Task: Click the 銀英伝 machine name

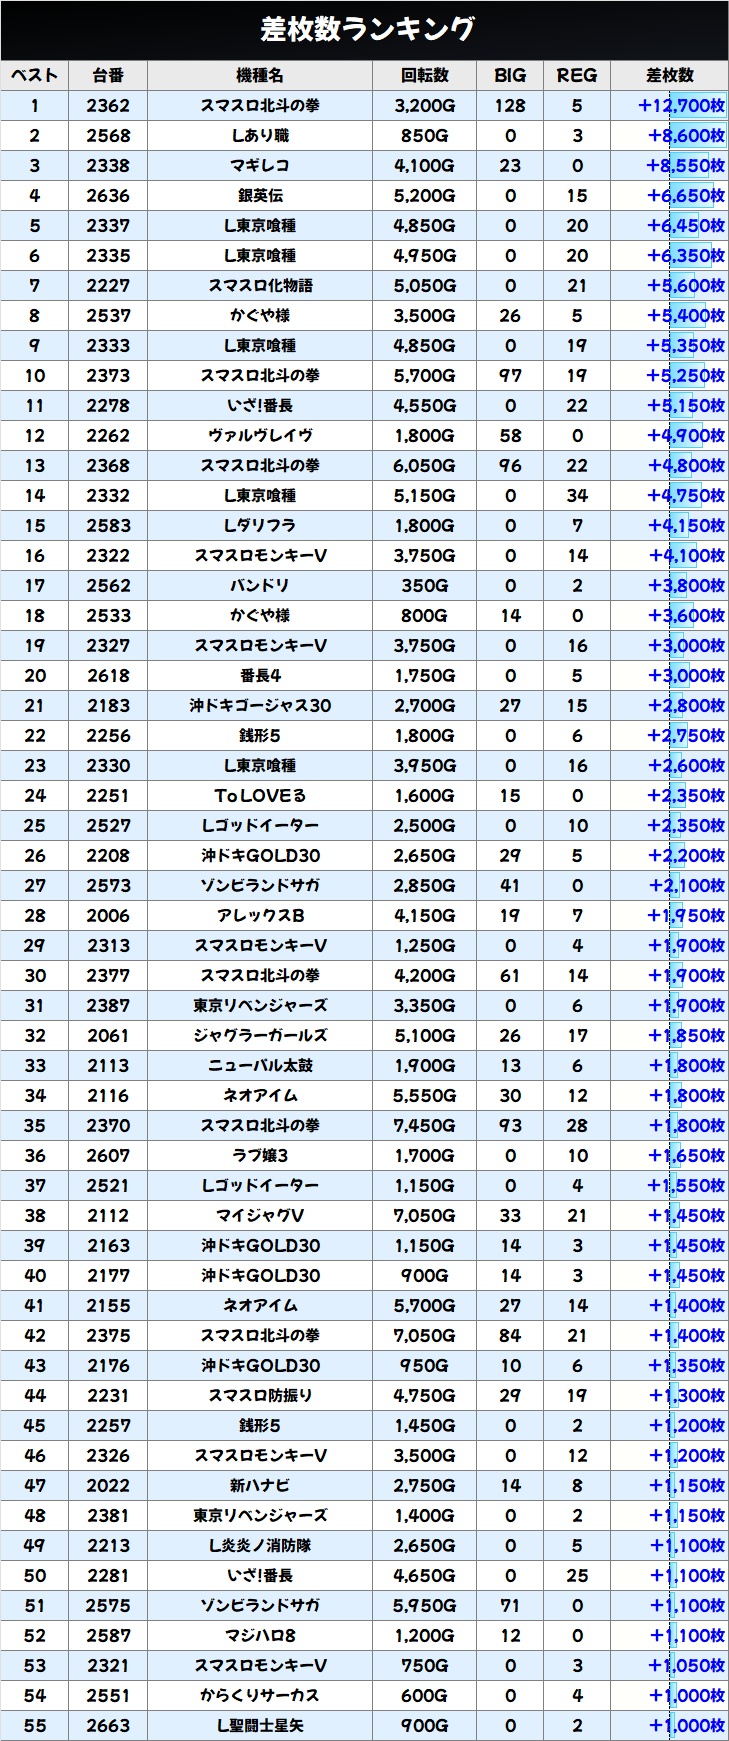Action: [260, 196]
